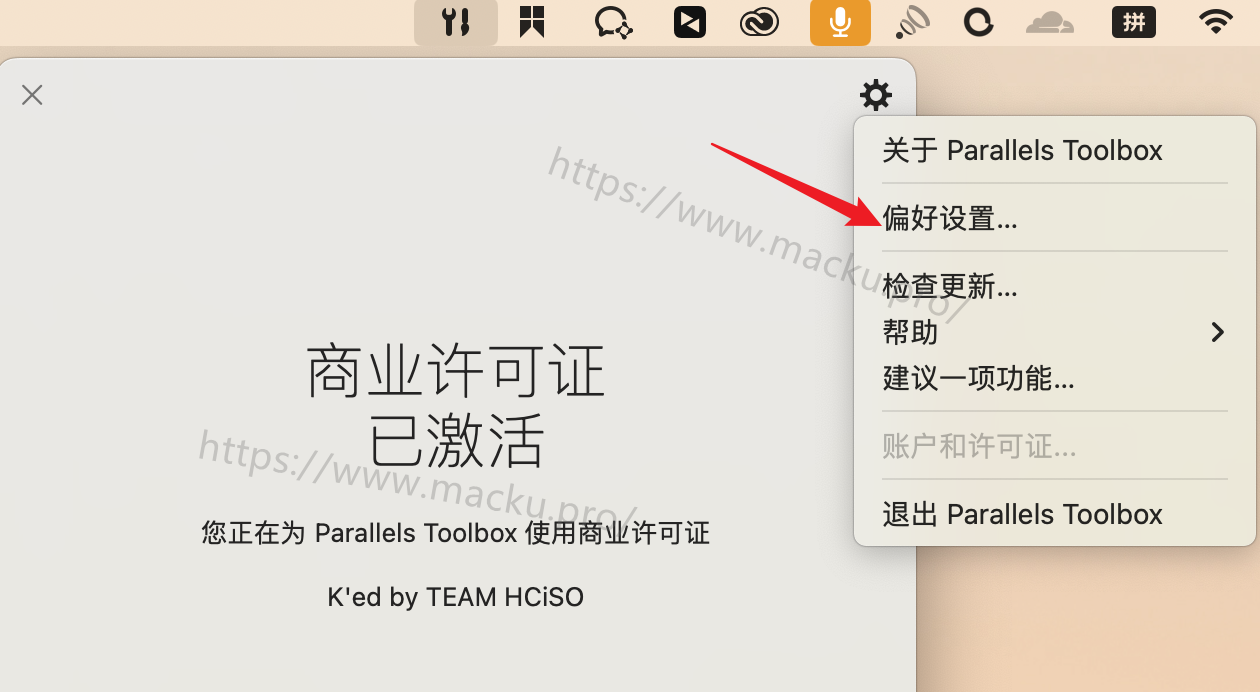Click the gray cloud menu bar icon
1260x692 pixels.
coord(1050,22)
